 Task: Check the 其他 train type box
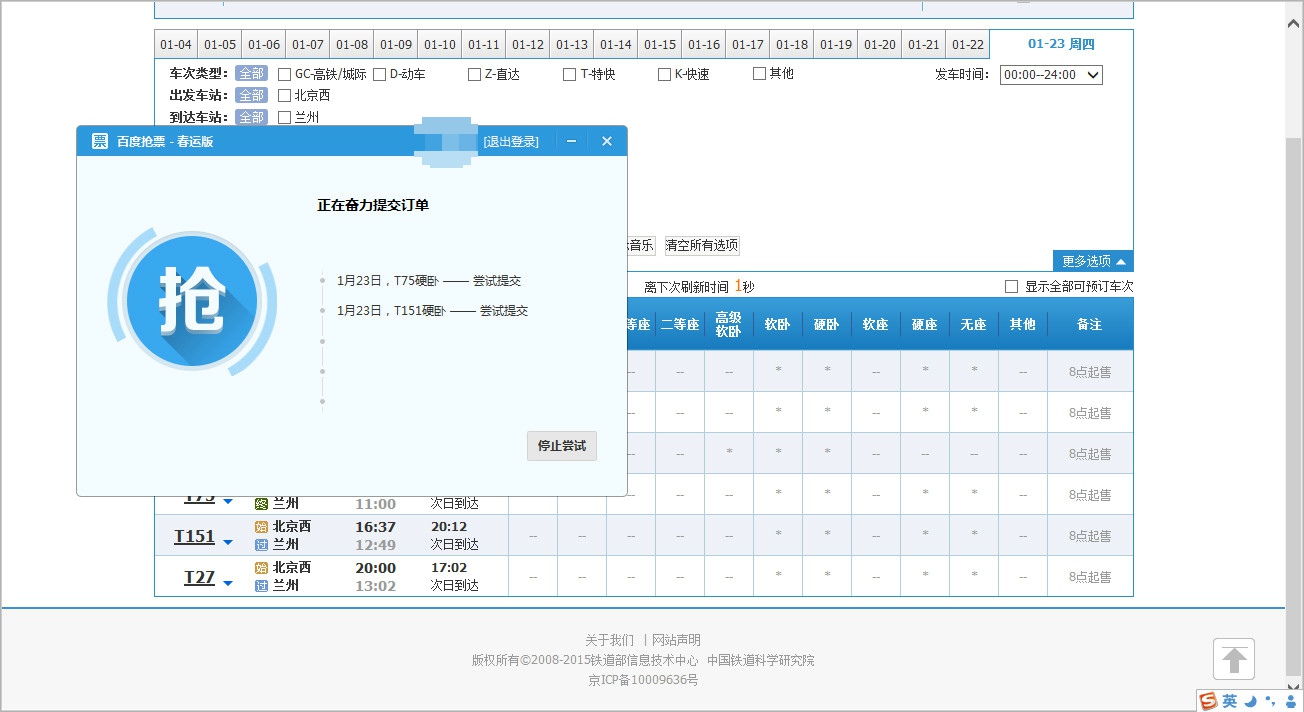click(759, 73)
